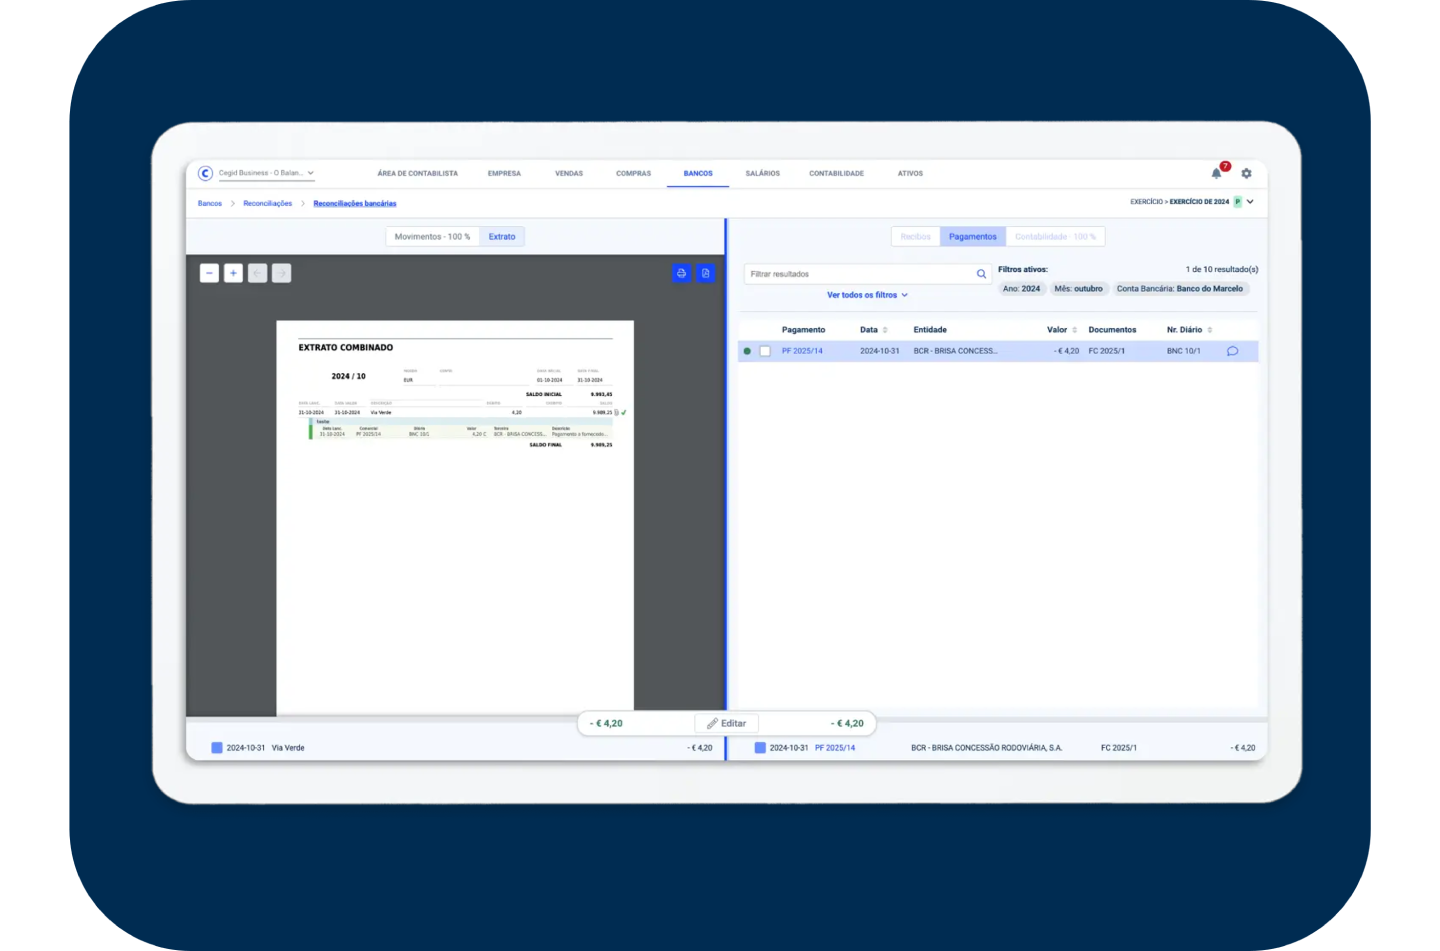Export the statement as PDF file
Screen dimensions: 1440x951
(705, 273)
